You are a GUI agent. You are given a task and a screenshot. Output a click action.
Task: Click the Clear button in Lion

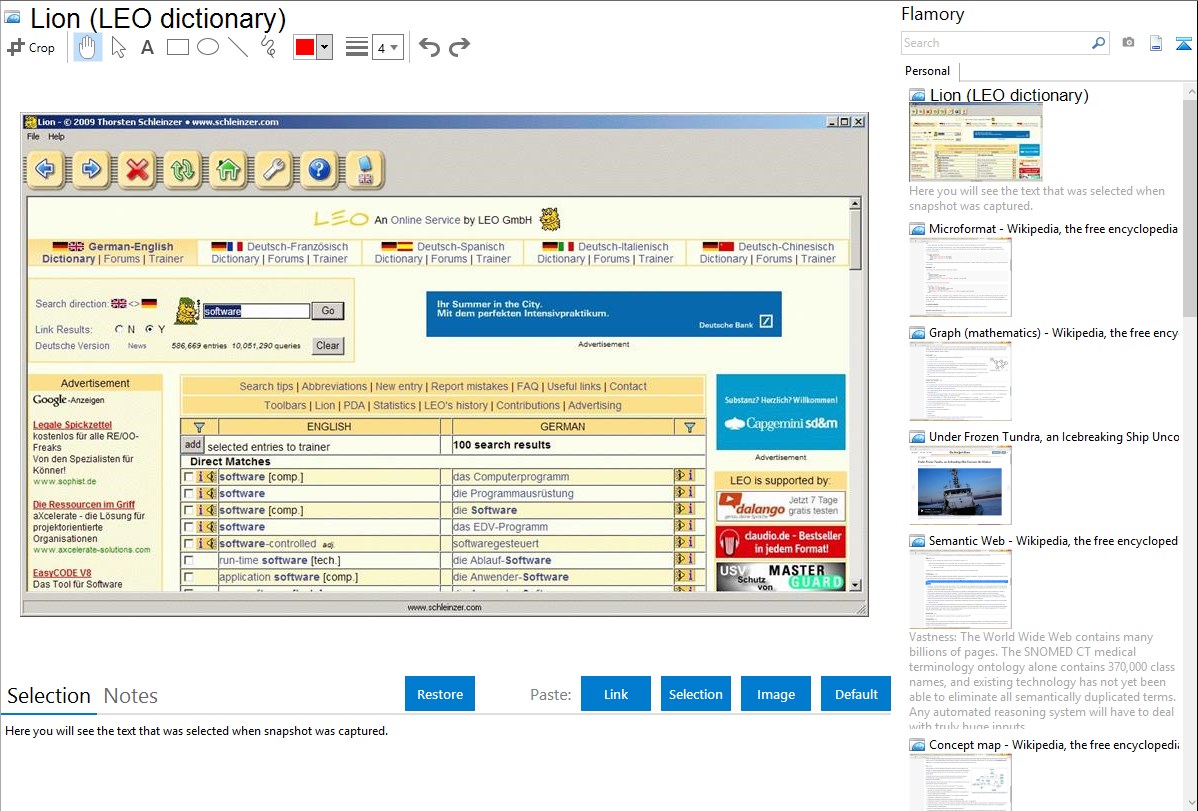(x=328, y=345)
